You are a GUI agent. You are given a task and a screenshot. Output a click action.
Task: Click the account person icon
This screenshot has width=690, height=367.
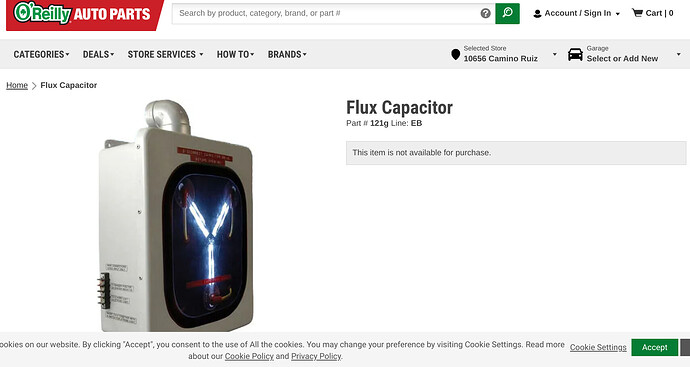[537, 14]
